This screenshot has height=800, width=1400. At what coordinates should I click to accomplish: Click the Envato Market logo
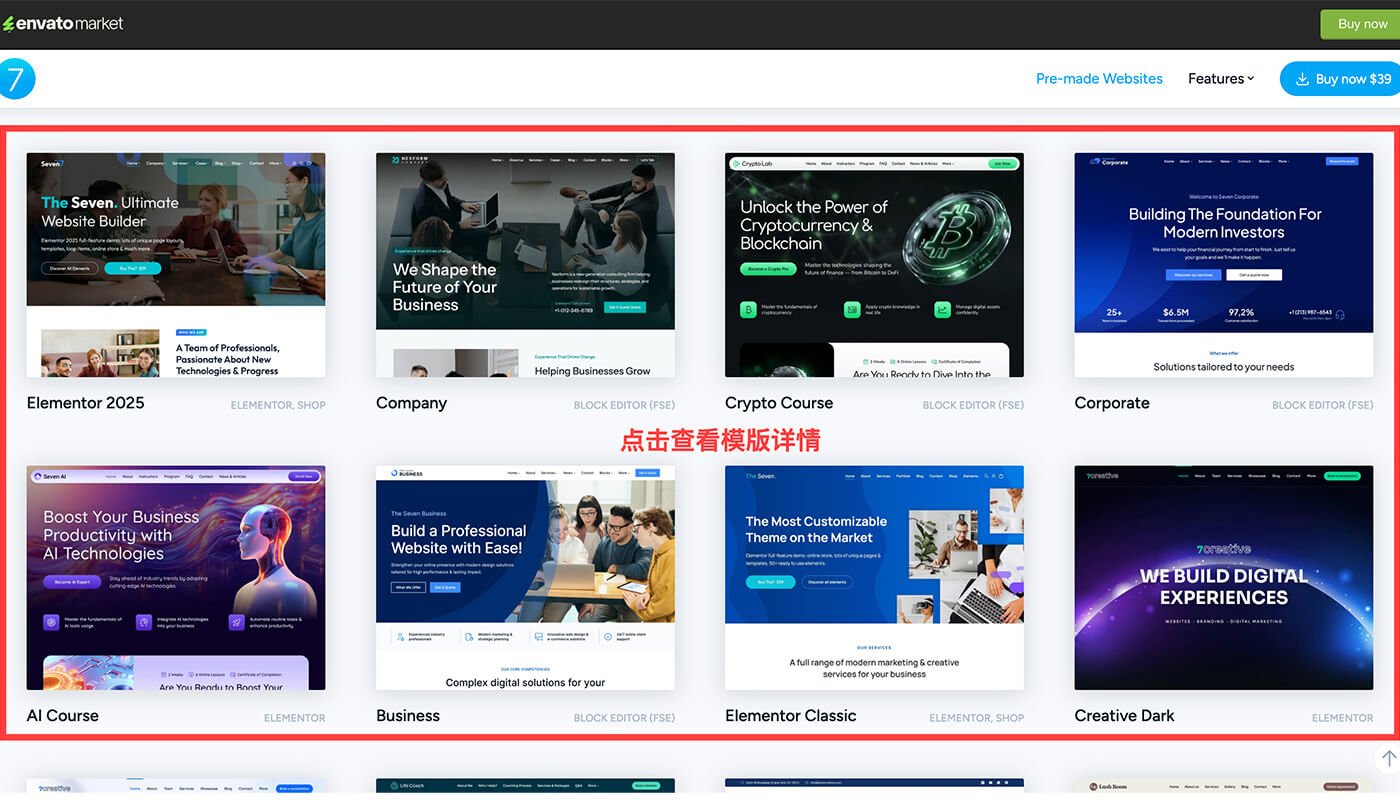pos(63,23)
